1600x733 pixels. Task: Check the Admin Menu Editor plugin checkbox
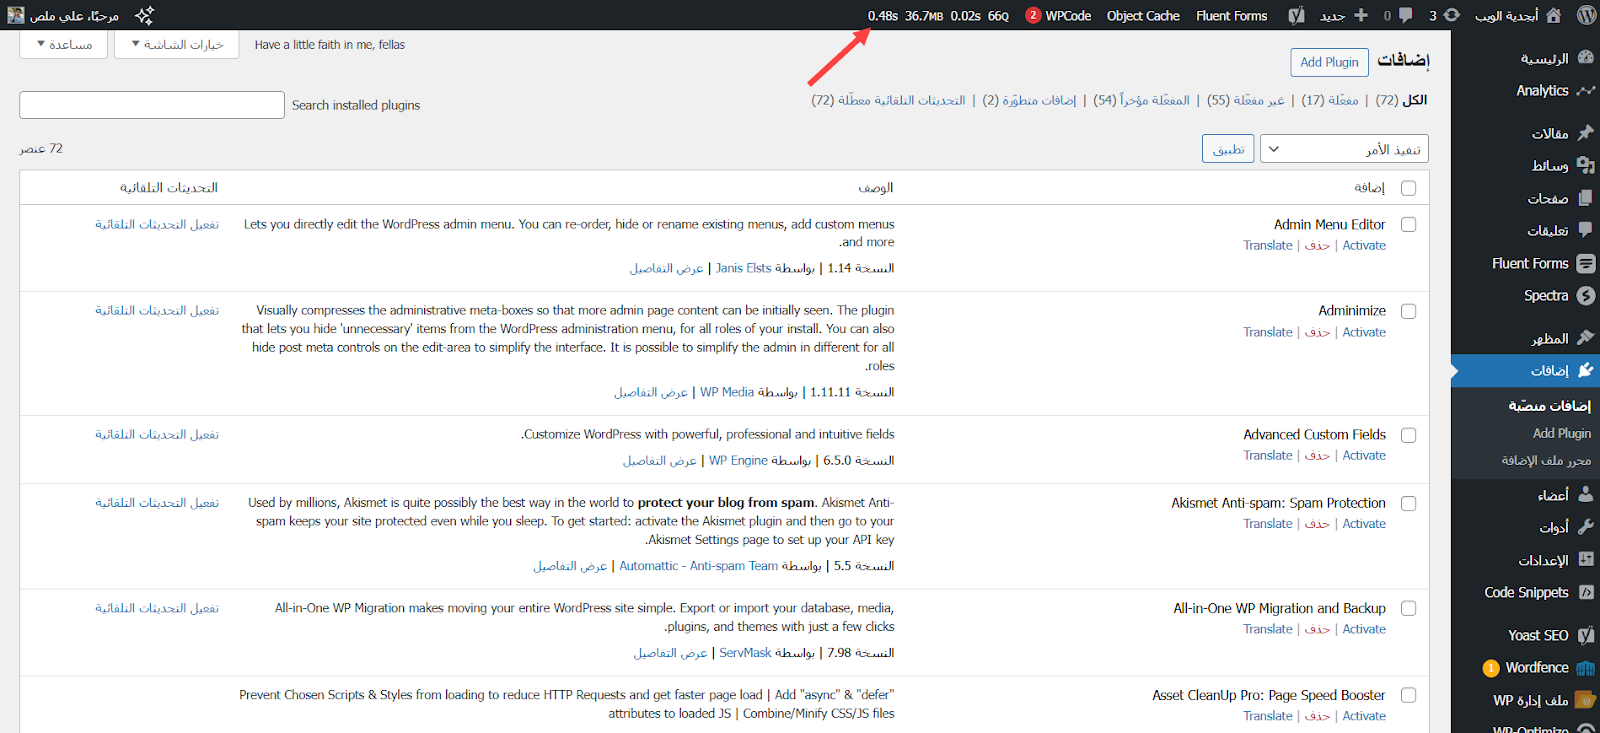(x=1408, y=225)
